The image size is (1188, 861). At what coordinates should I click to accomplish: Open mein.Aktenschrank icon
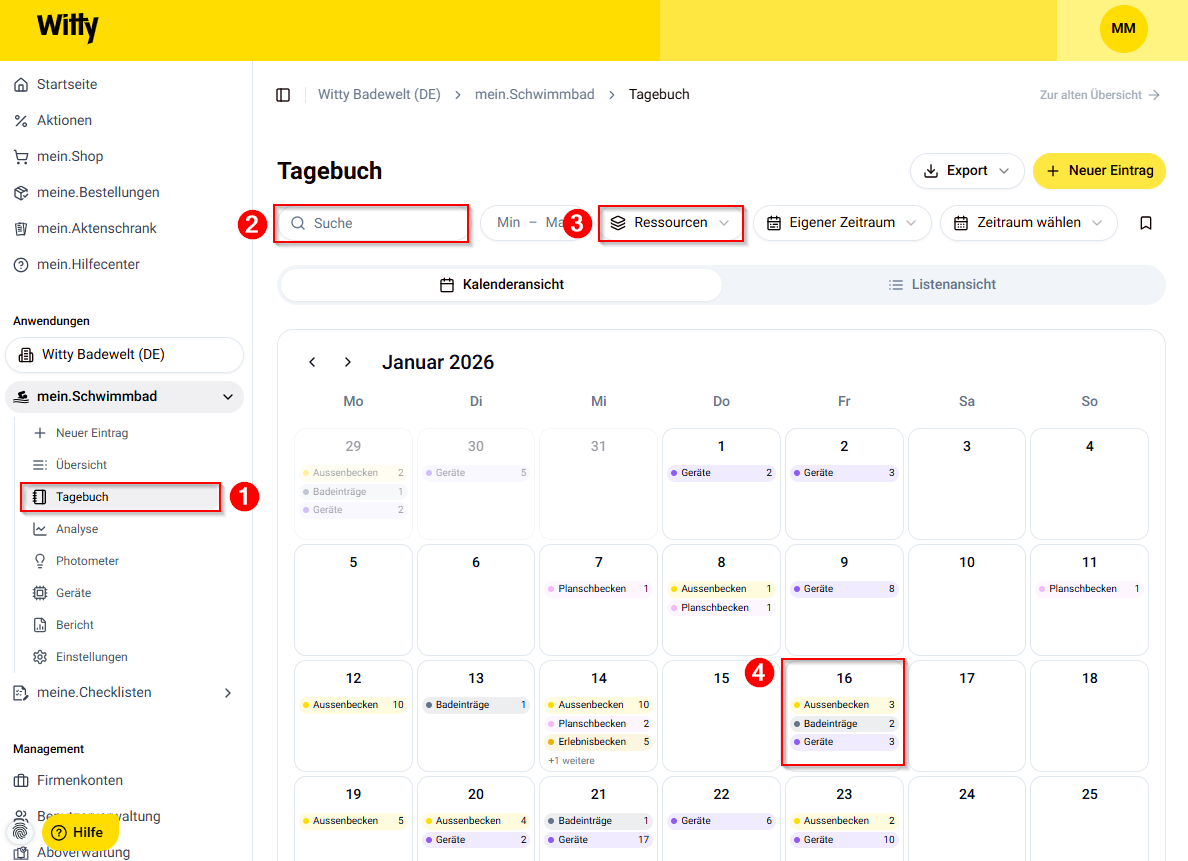point(21,229)
